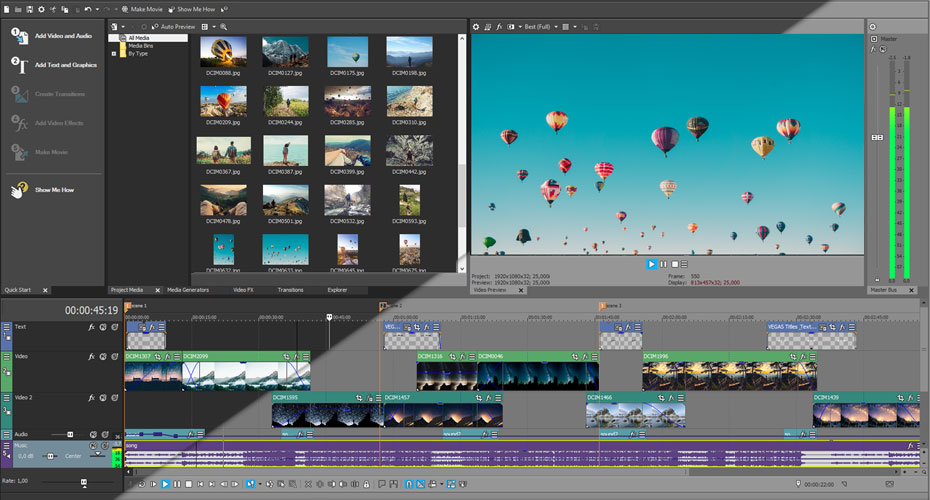The width and height of the screenshot is (930, 500).
Task: Open project properties gear in top toolbar
Action: point(42,9)
